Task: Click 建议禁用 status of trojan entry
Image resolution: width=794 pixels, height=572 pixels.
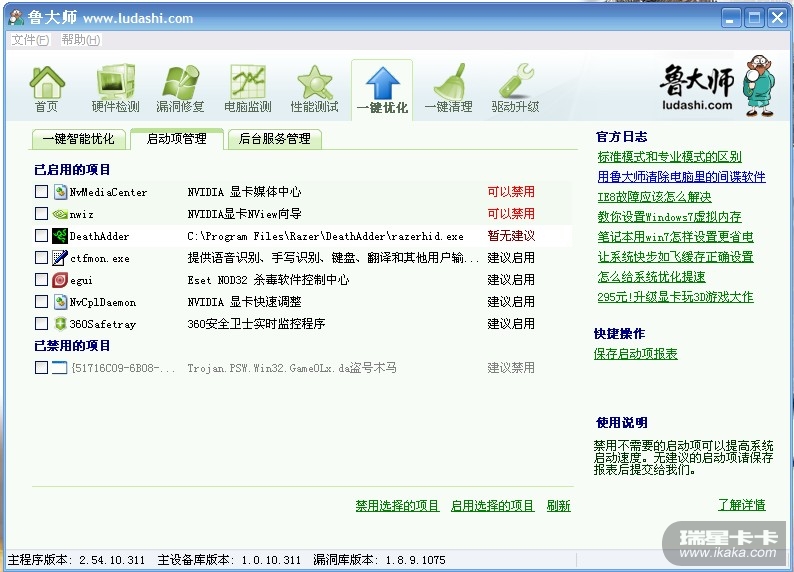Action: point(511,368)
